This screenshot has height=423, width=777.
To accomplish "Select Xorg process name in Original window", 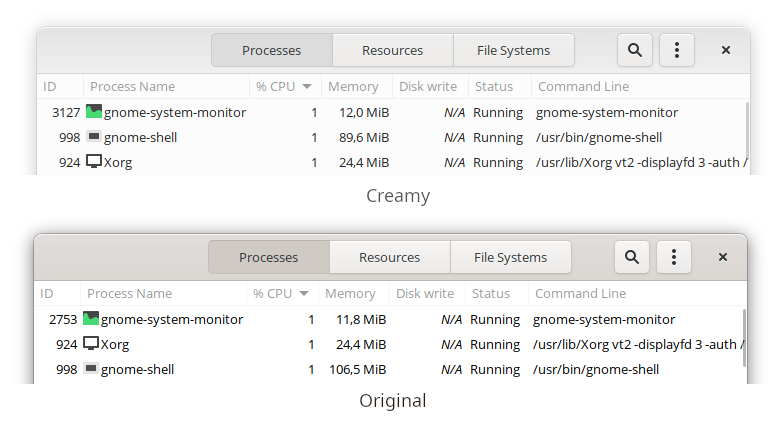I will pyautogui.click(x=115, y=344).
